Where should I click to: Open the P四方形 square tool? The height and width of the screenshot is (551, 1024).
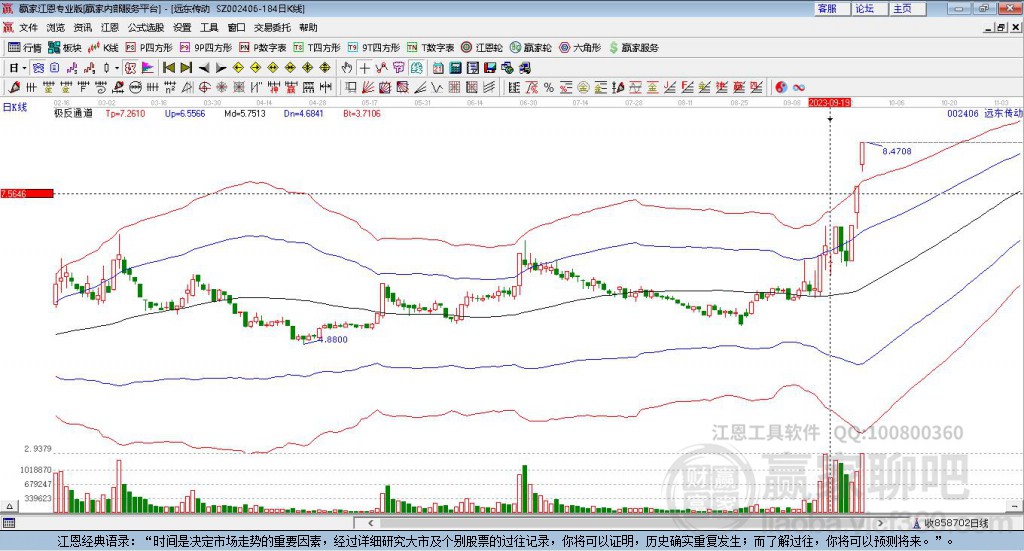pyautogui.click(x=149, y=48)
